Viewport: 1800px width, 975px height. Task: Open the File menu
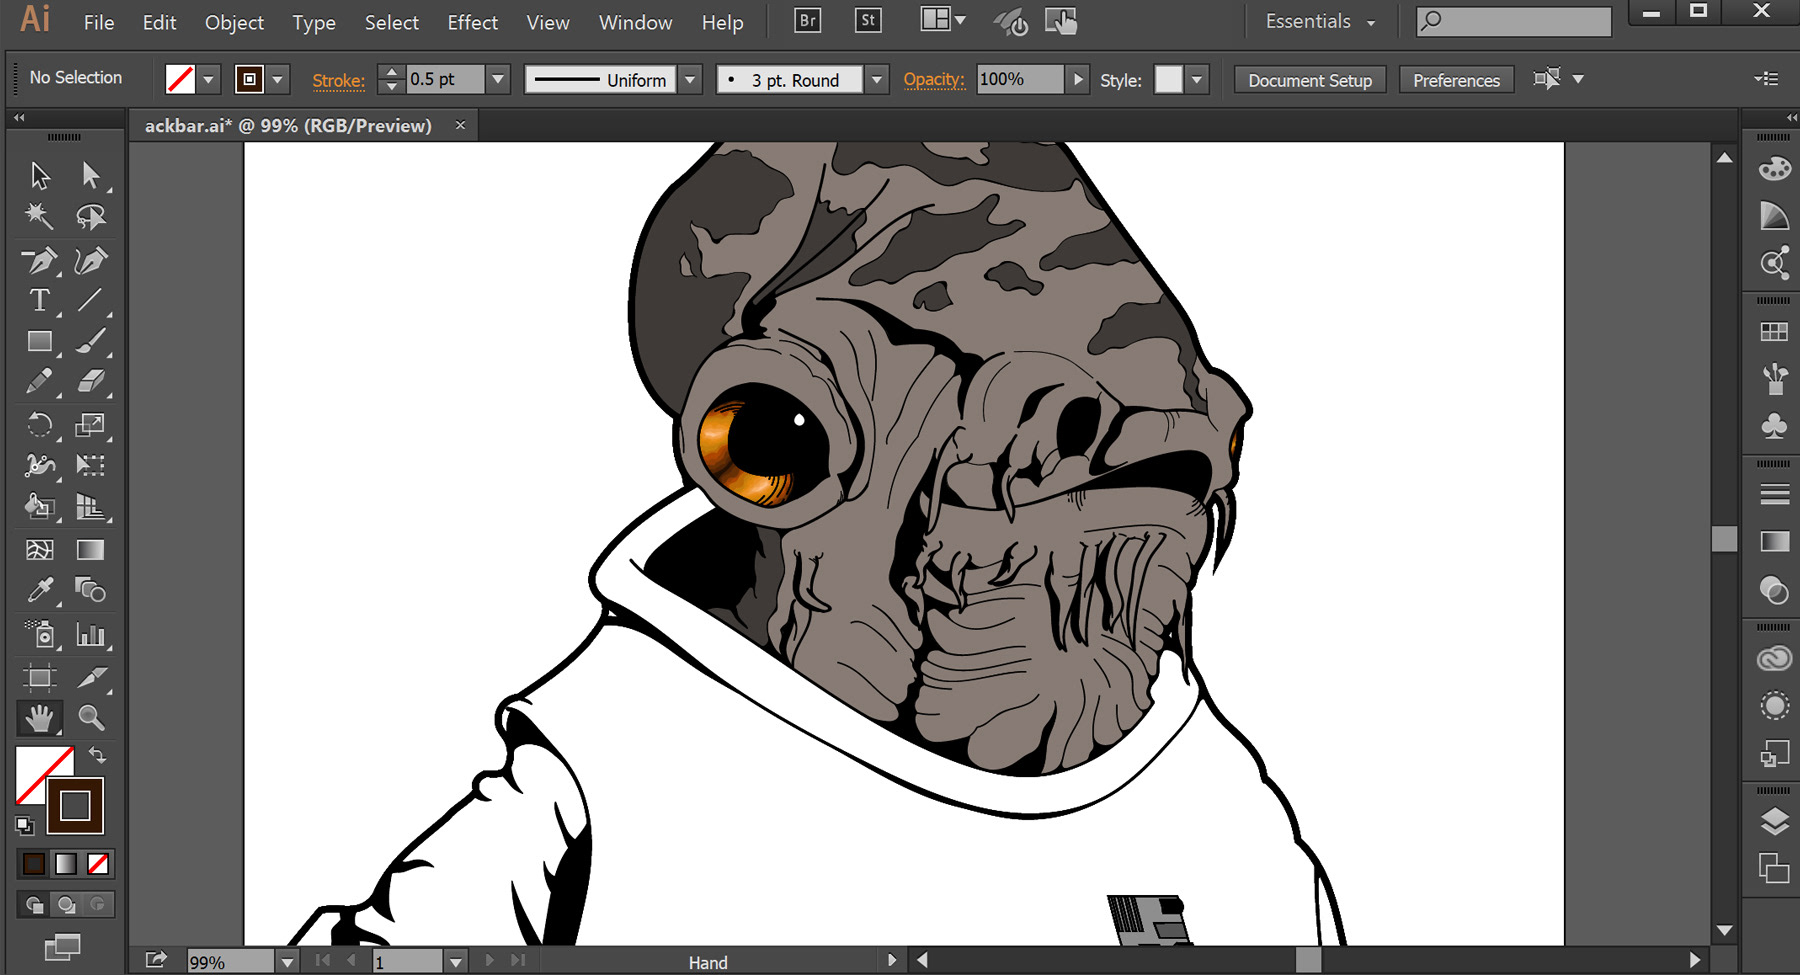(99, 22)
